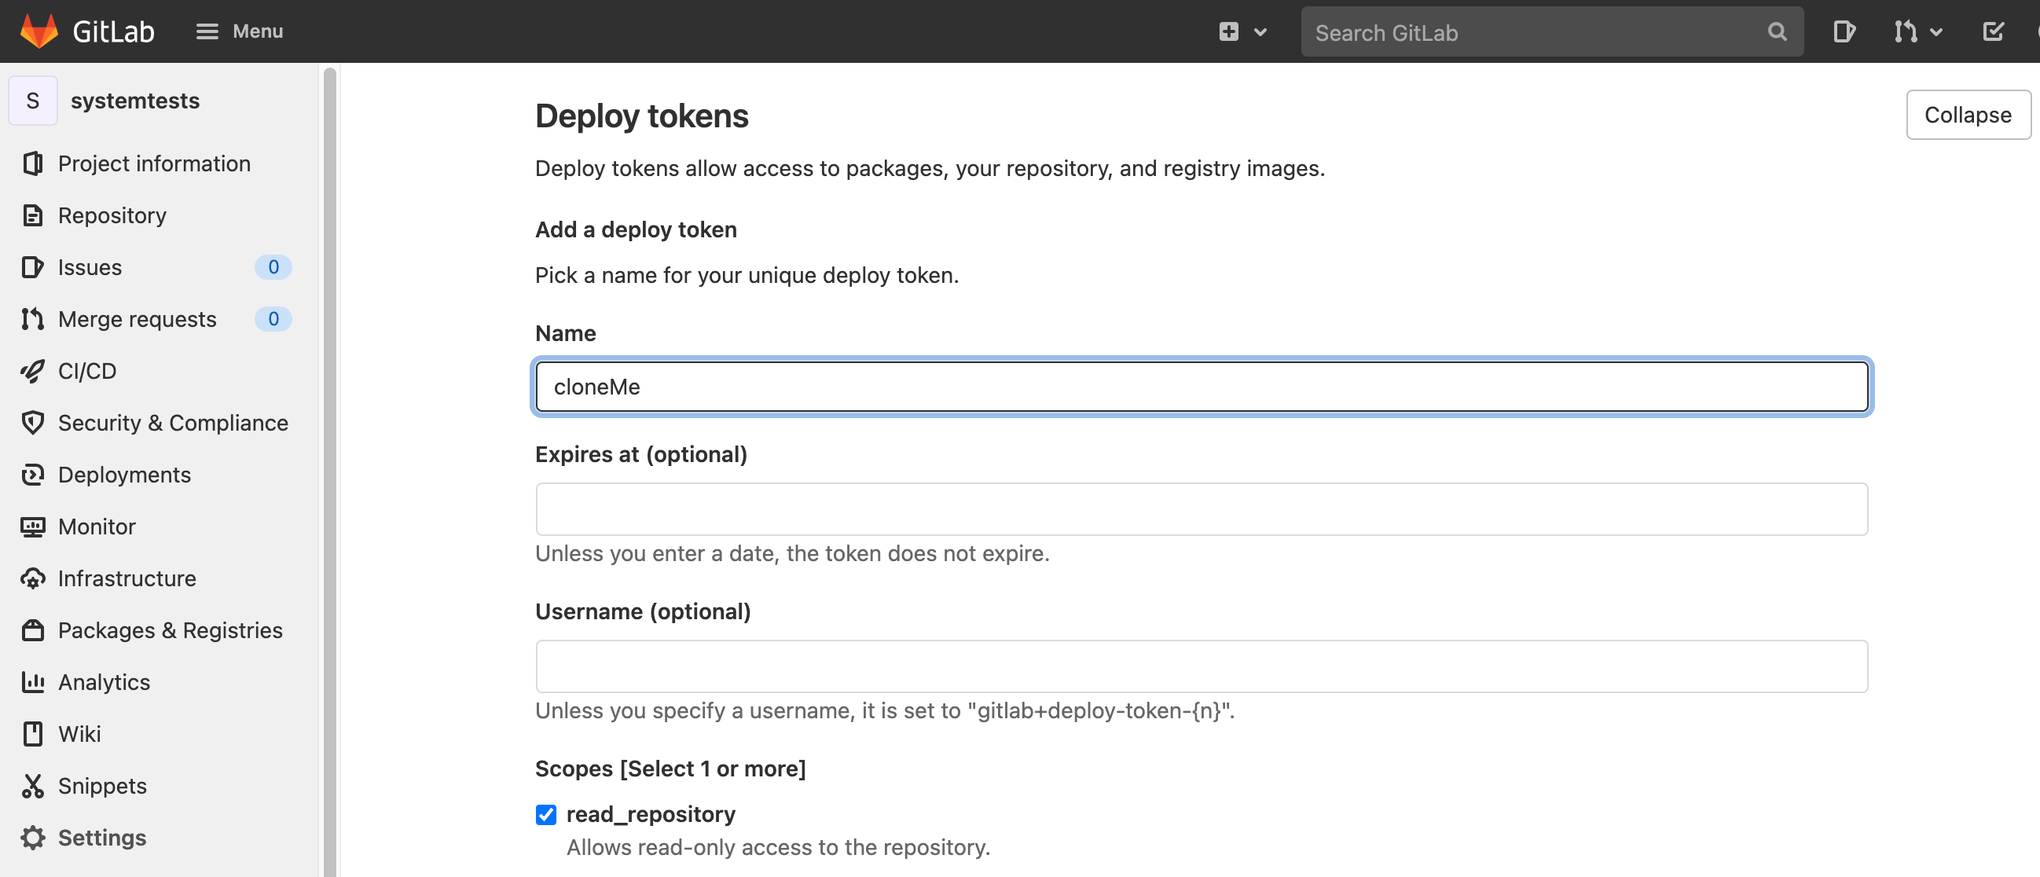Click the Security & Compliance shield icon
The image size is (2040, 877).
[x=33, y=423]
